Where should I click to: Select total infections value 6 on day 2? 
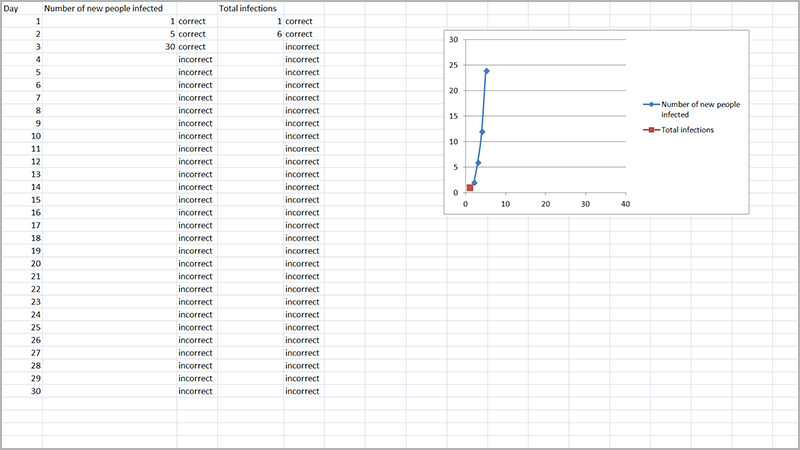pos(251,34)
